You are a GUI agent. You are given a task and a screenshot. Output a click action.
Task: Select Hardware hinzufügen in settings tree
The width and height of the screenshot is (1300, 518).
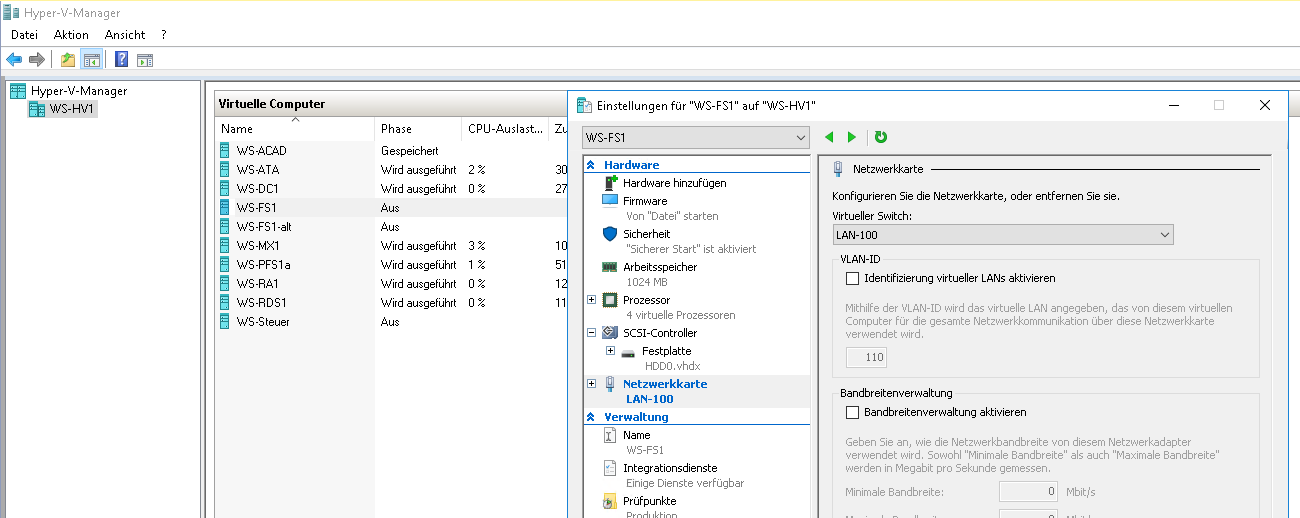(x=674, y=183)
